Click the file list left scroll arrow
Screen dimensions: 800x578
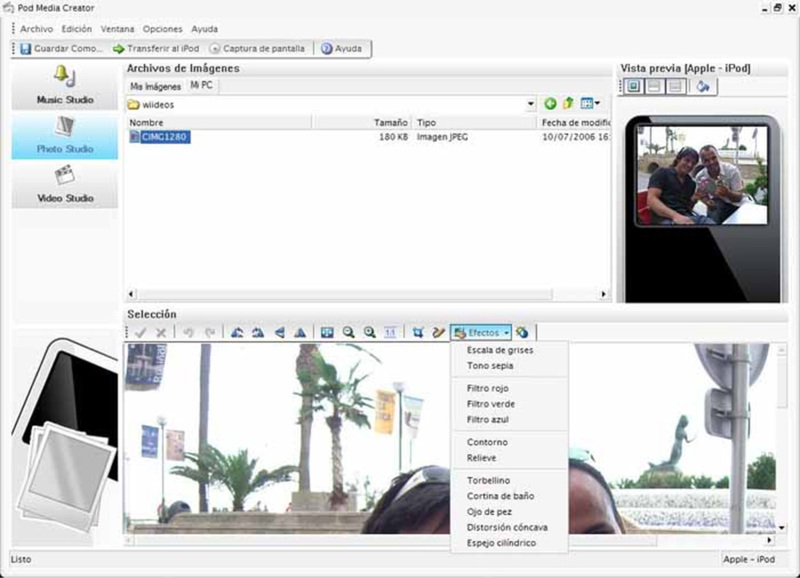pos(131,294)
